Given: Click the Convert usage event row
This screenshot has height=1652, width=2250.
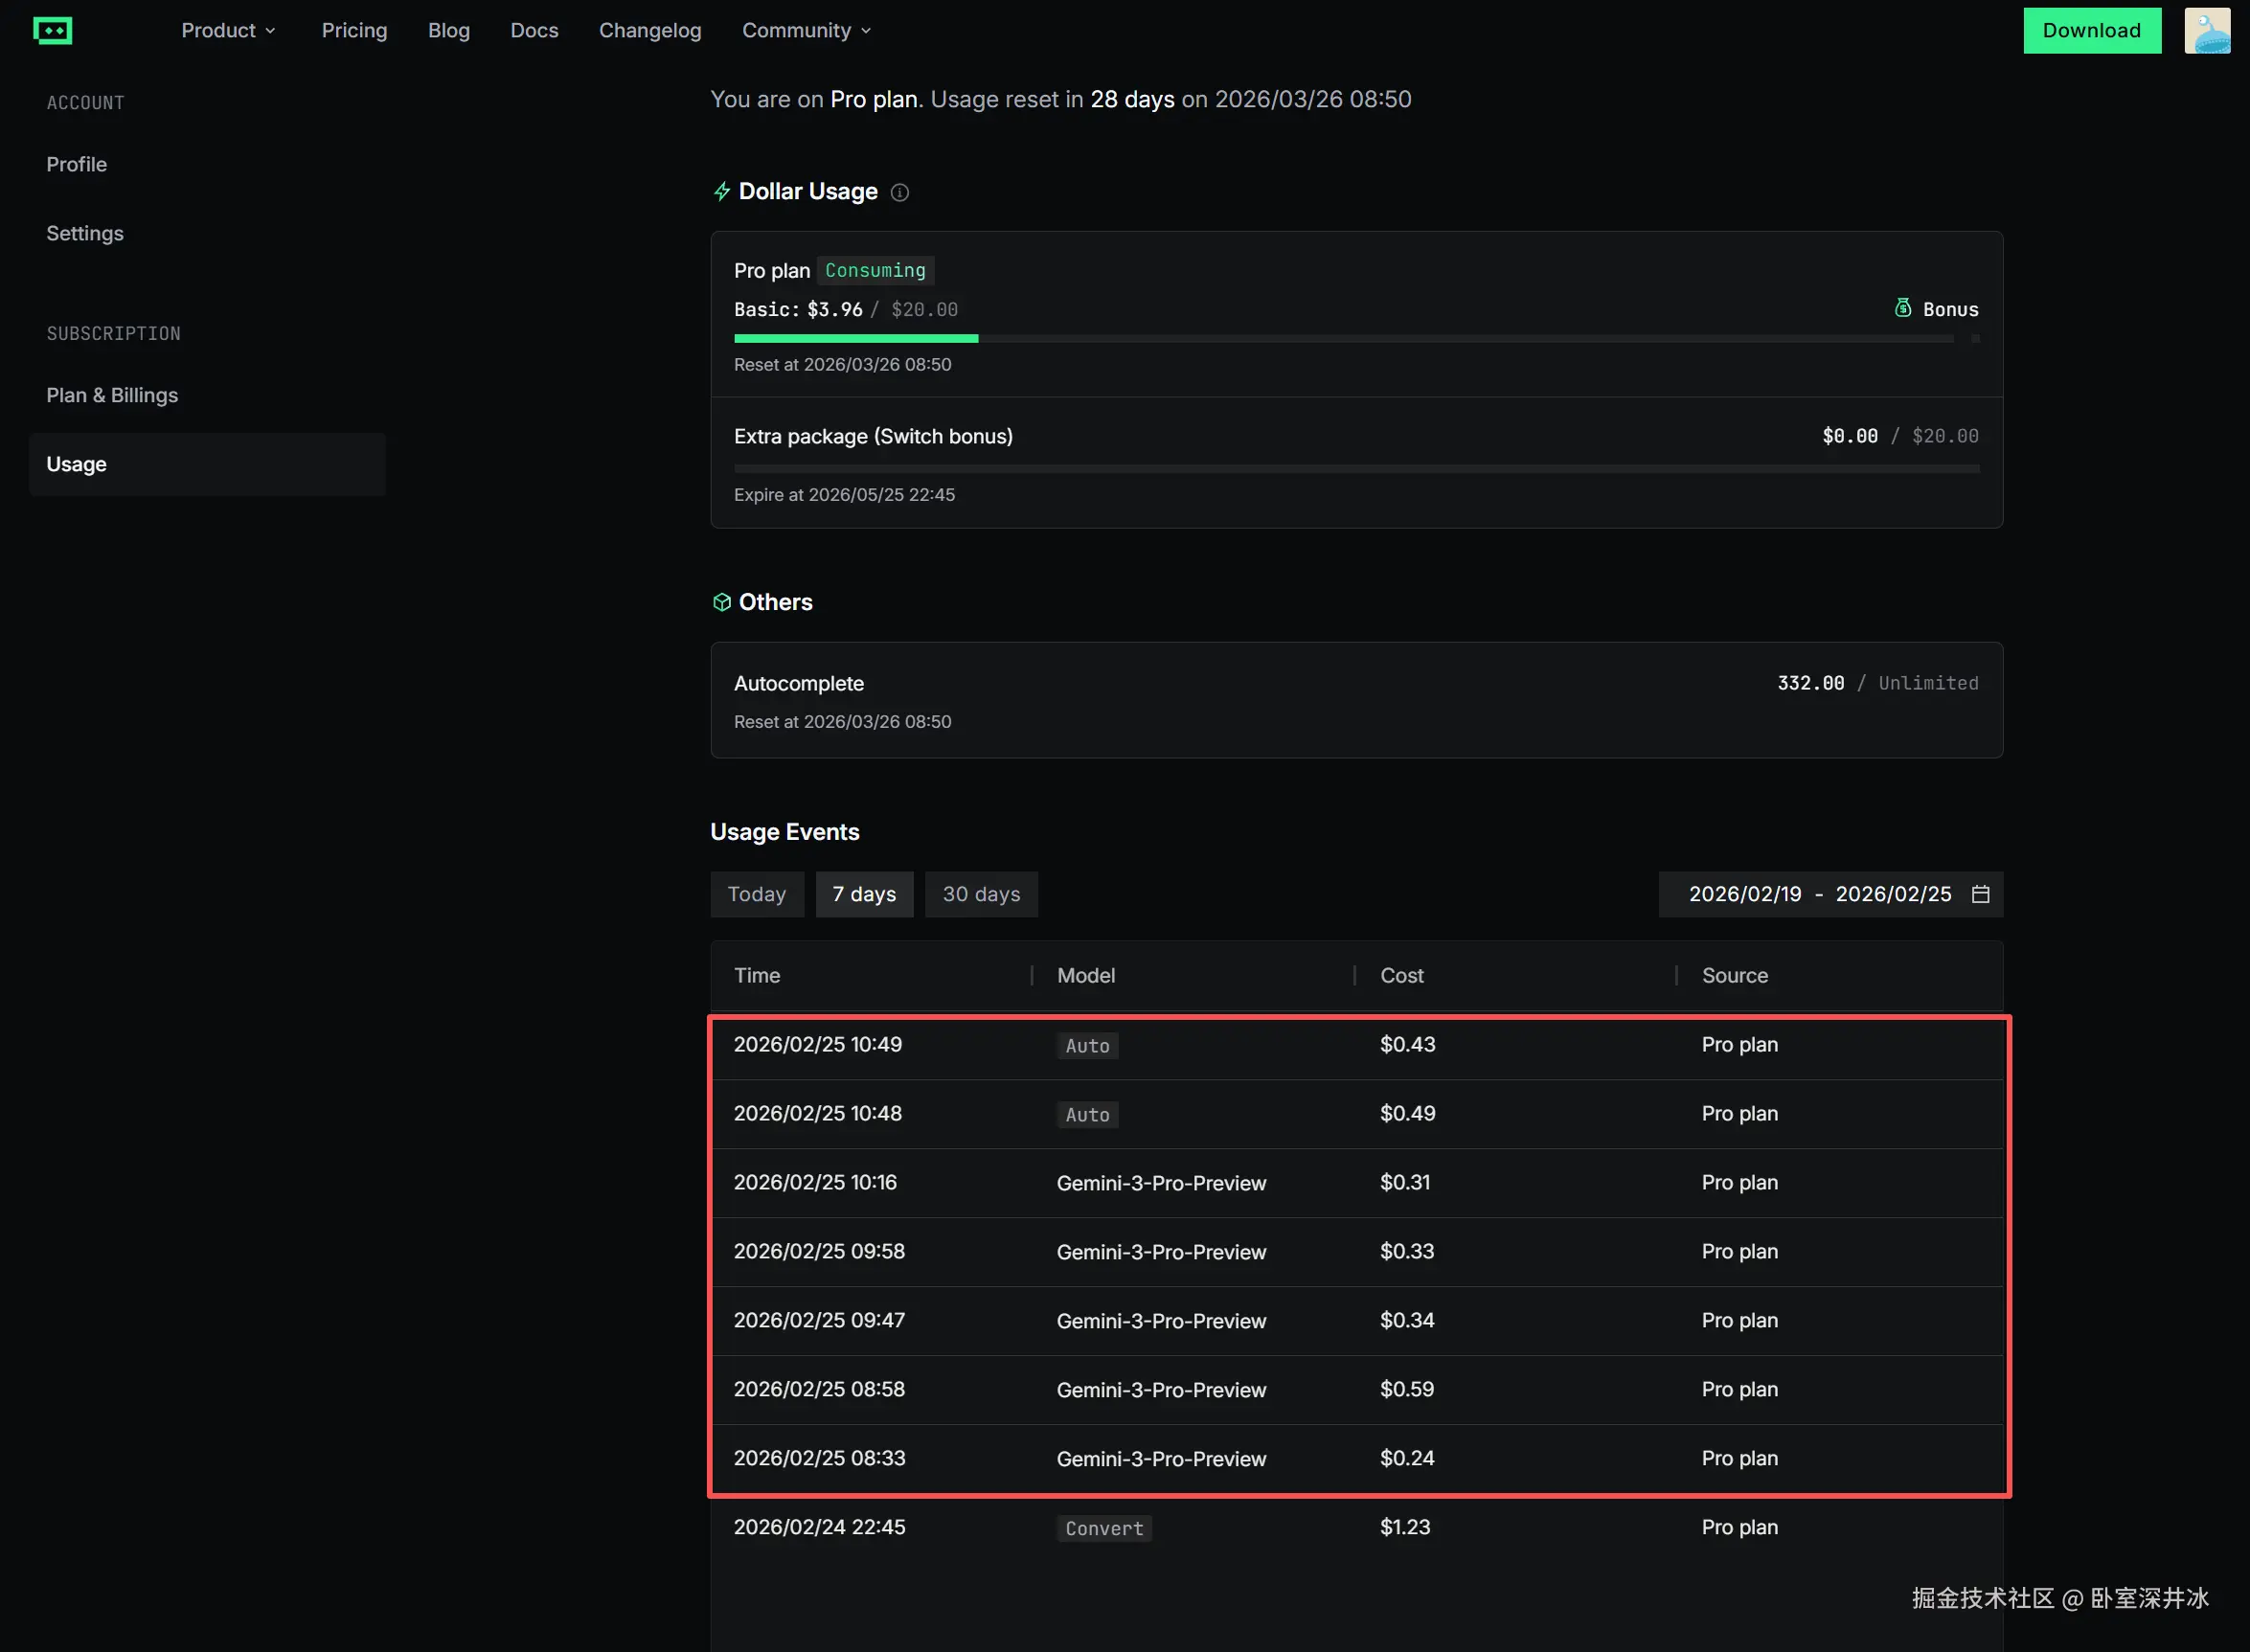Looking at the screenshot, I should click(1355, 1527).
